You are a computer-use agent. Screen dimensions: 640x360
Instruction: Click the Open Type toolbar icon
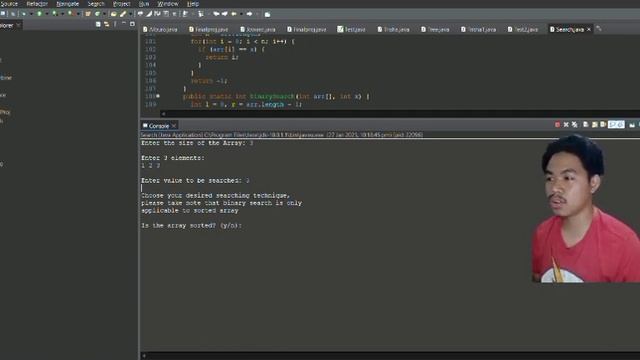coord(113,14)
